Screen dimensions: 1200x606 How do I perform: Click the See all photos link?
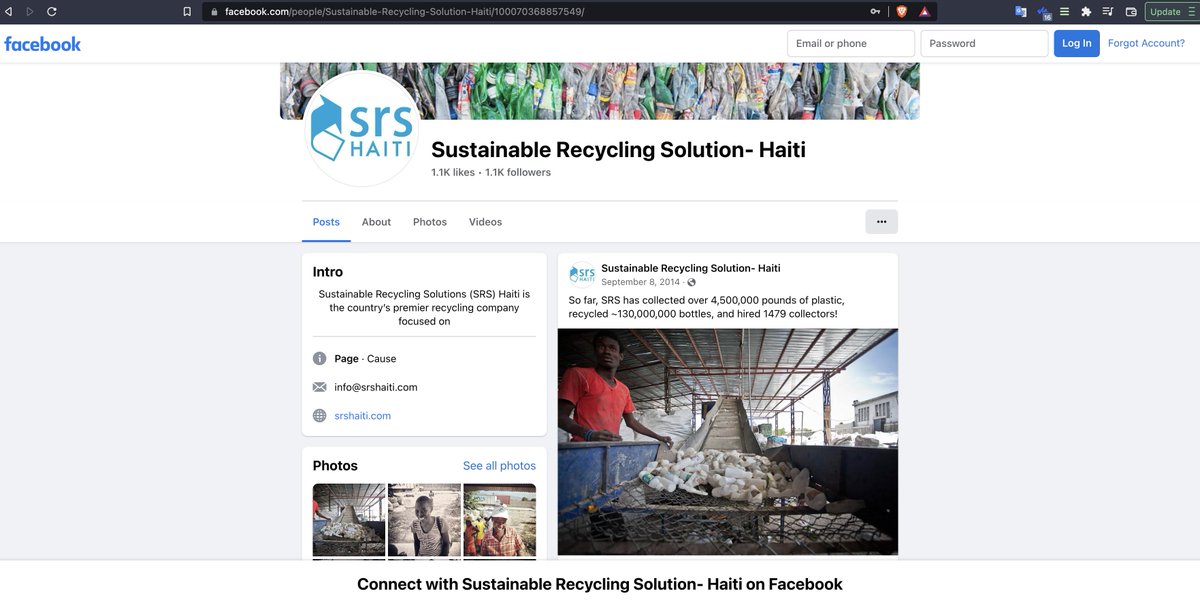499,466
